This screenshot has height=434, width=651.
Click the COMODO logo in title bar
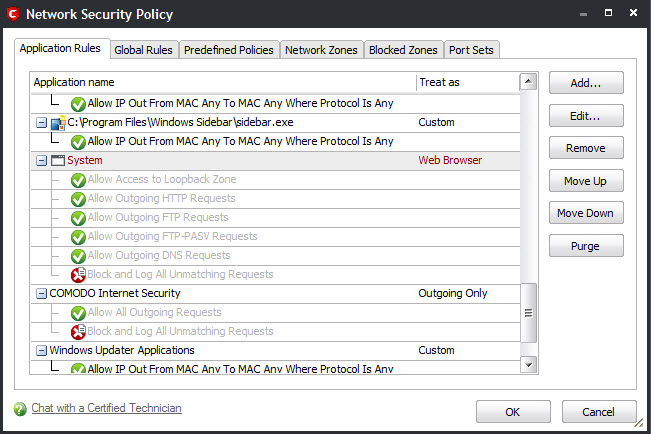click(13, 14)
